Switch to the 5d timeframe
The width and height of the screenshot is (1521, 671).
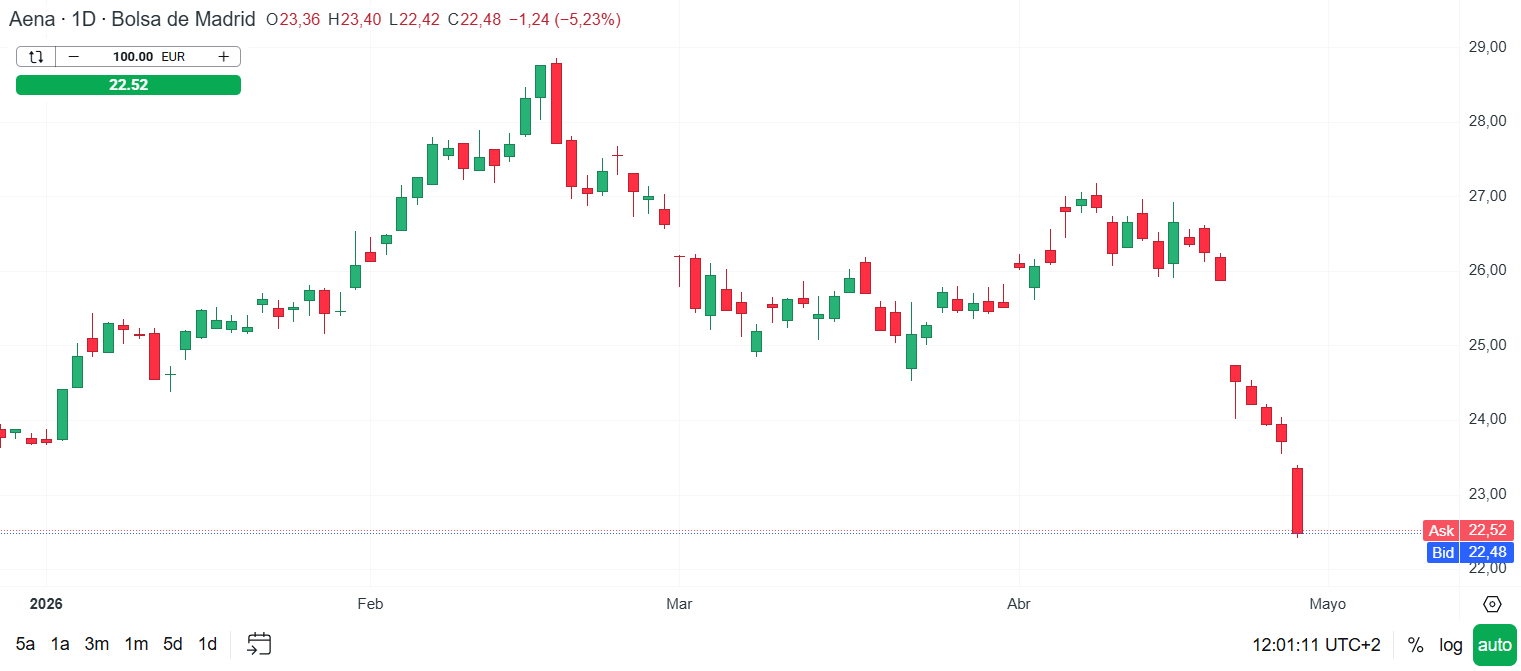click(172, 645)
